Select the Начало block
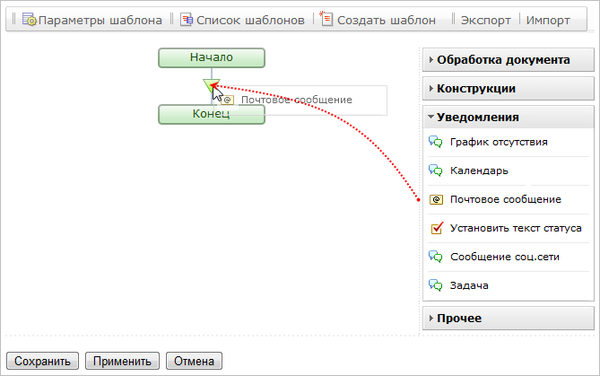The width and height of the screenshot is (600, 376). click(x=212, y=58)
